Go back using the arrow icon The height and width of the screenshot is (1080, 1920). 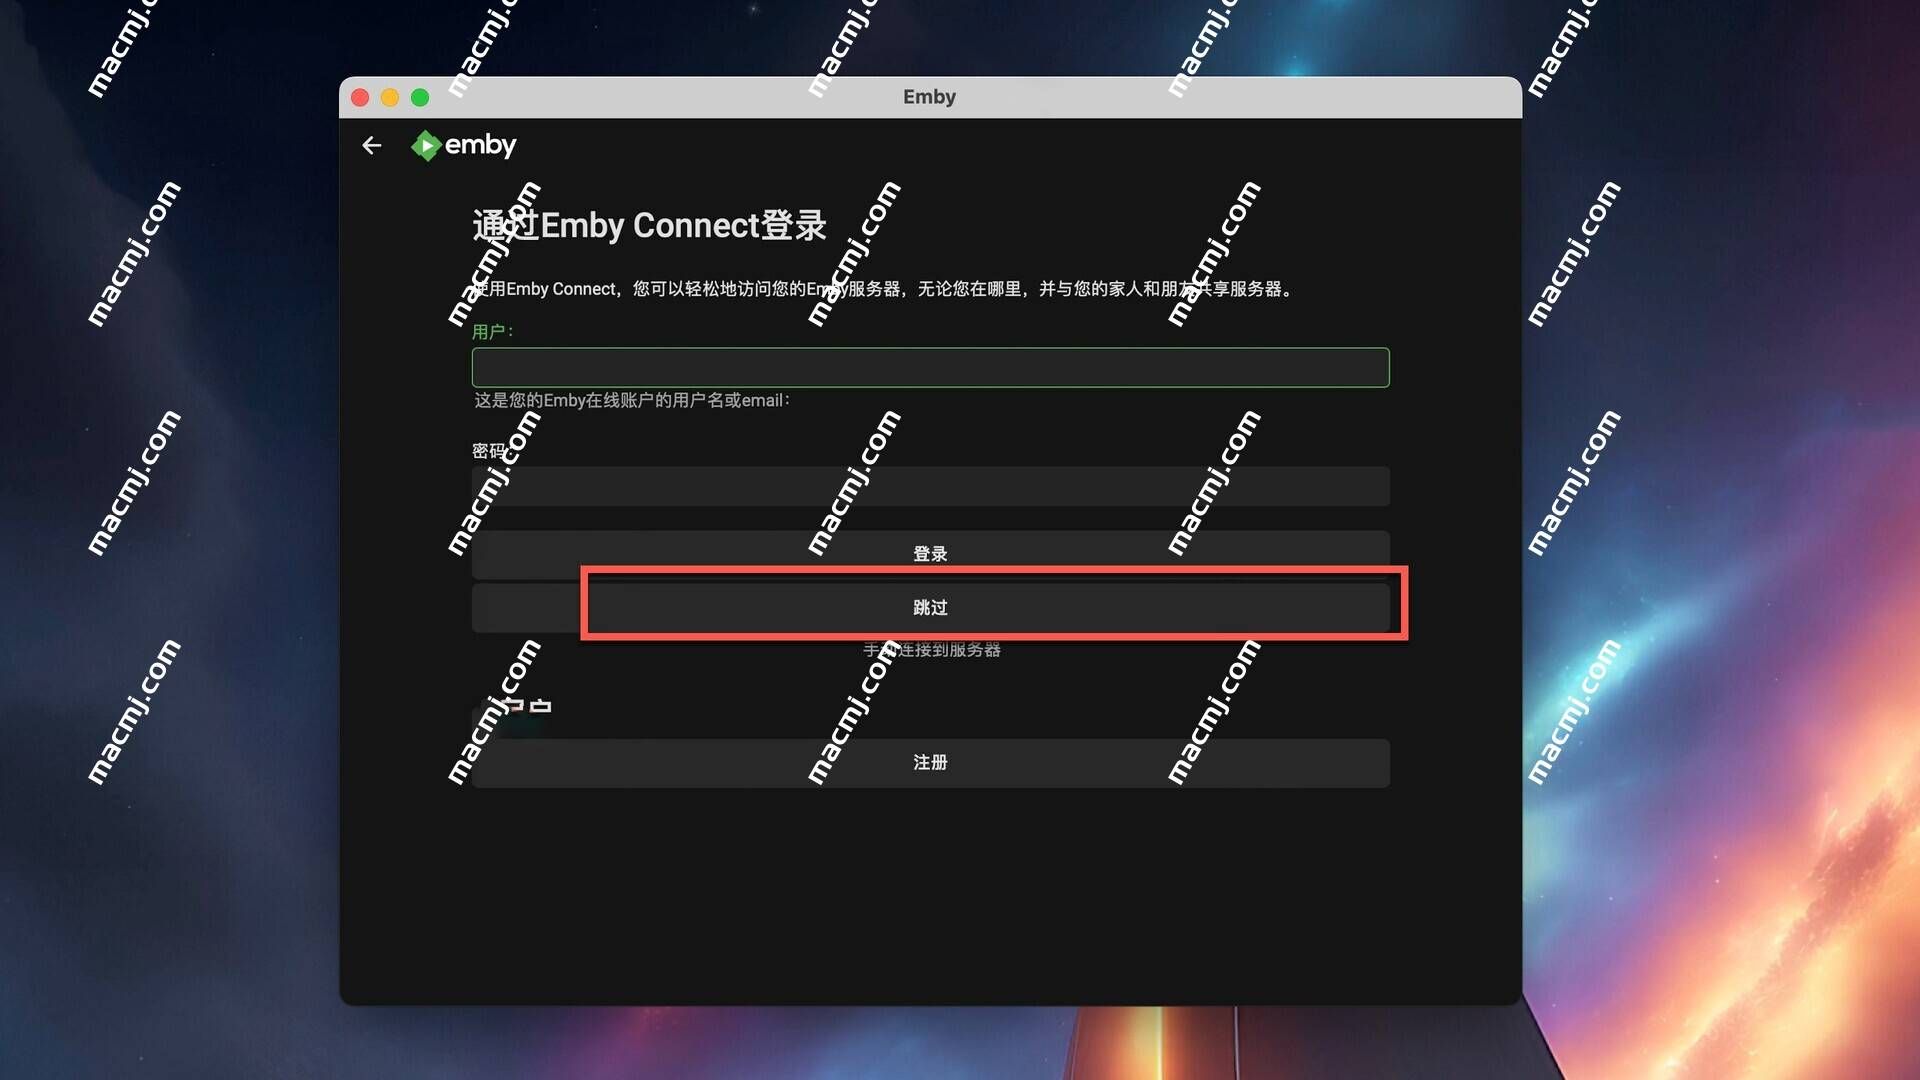tap(372, 146)
